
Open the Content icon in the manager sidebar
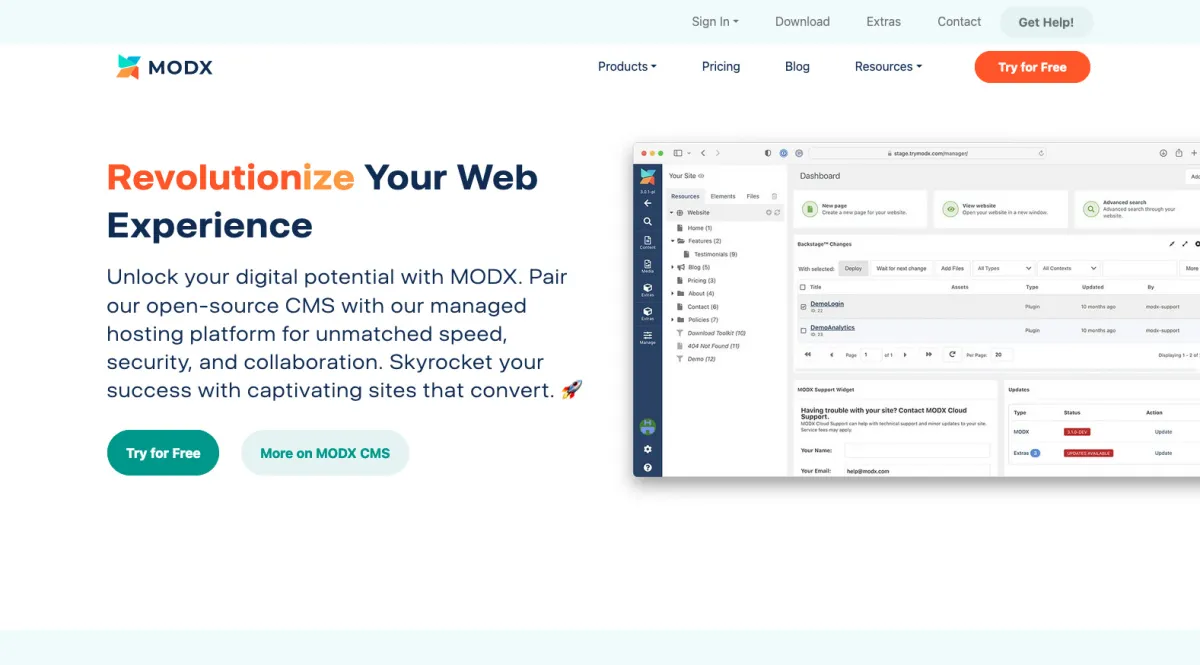pos(648,242)
